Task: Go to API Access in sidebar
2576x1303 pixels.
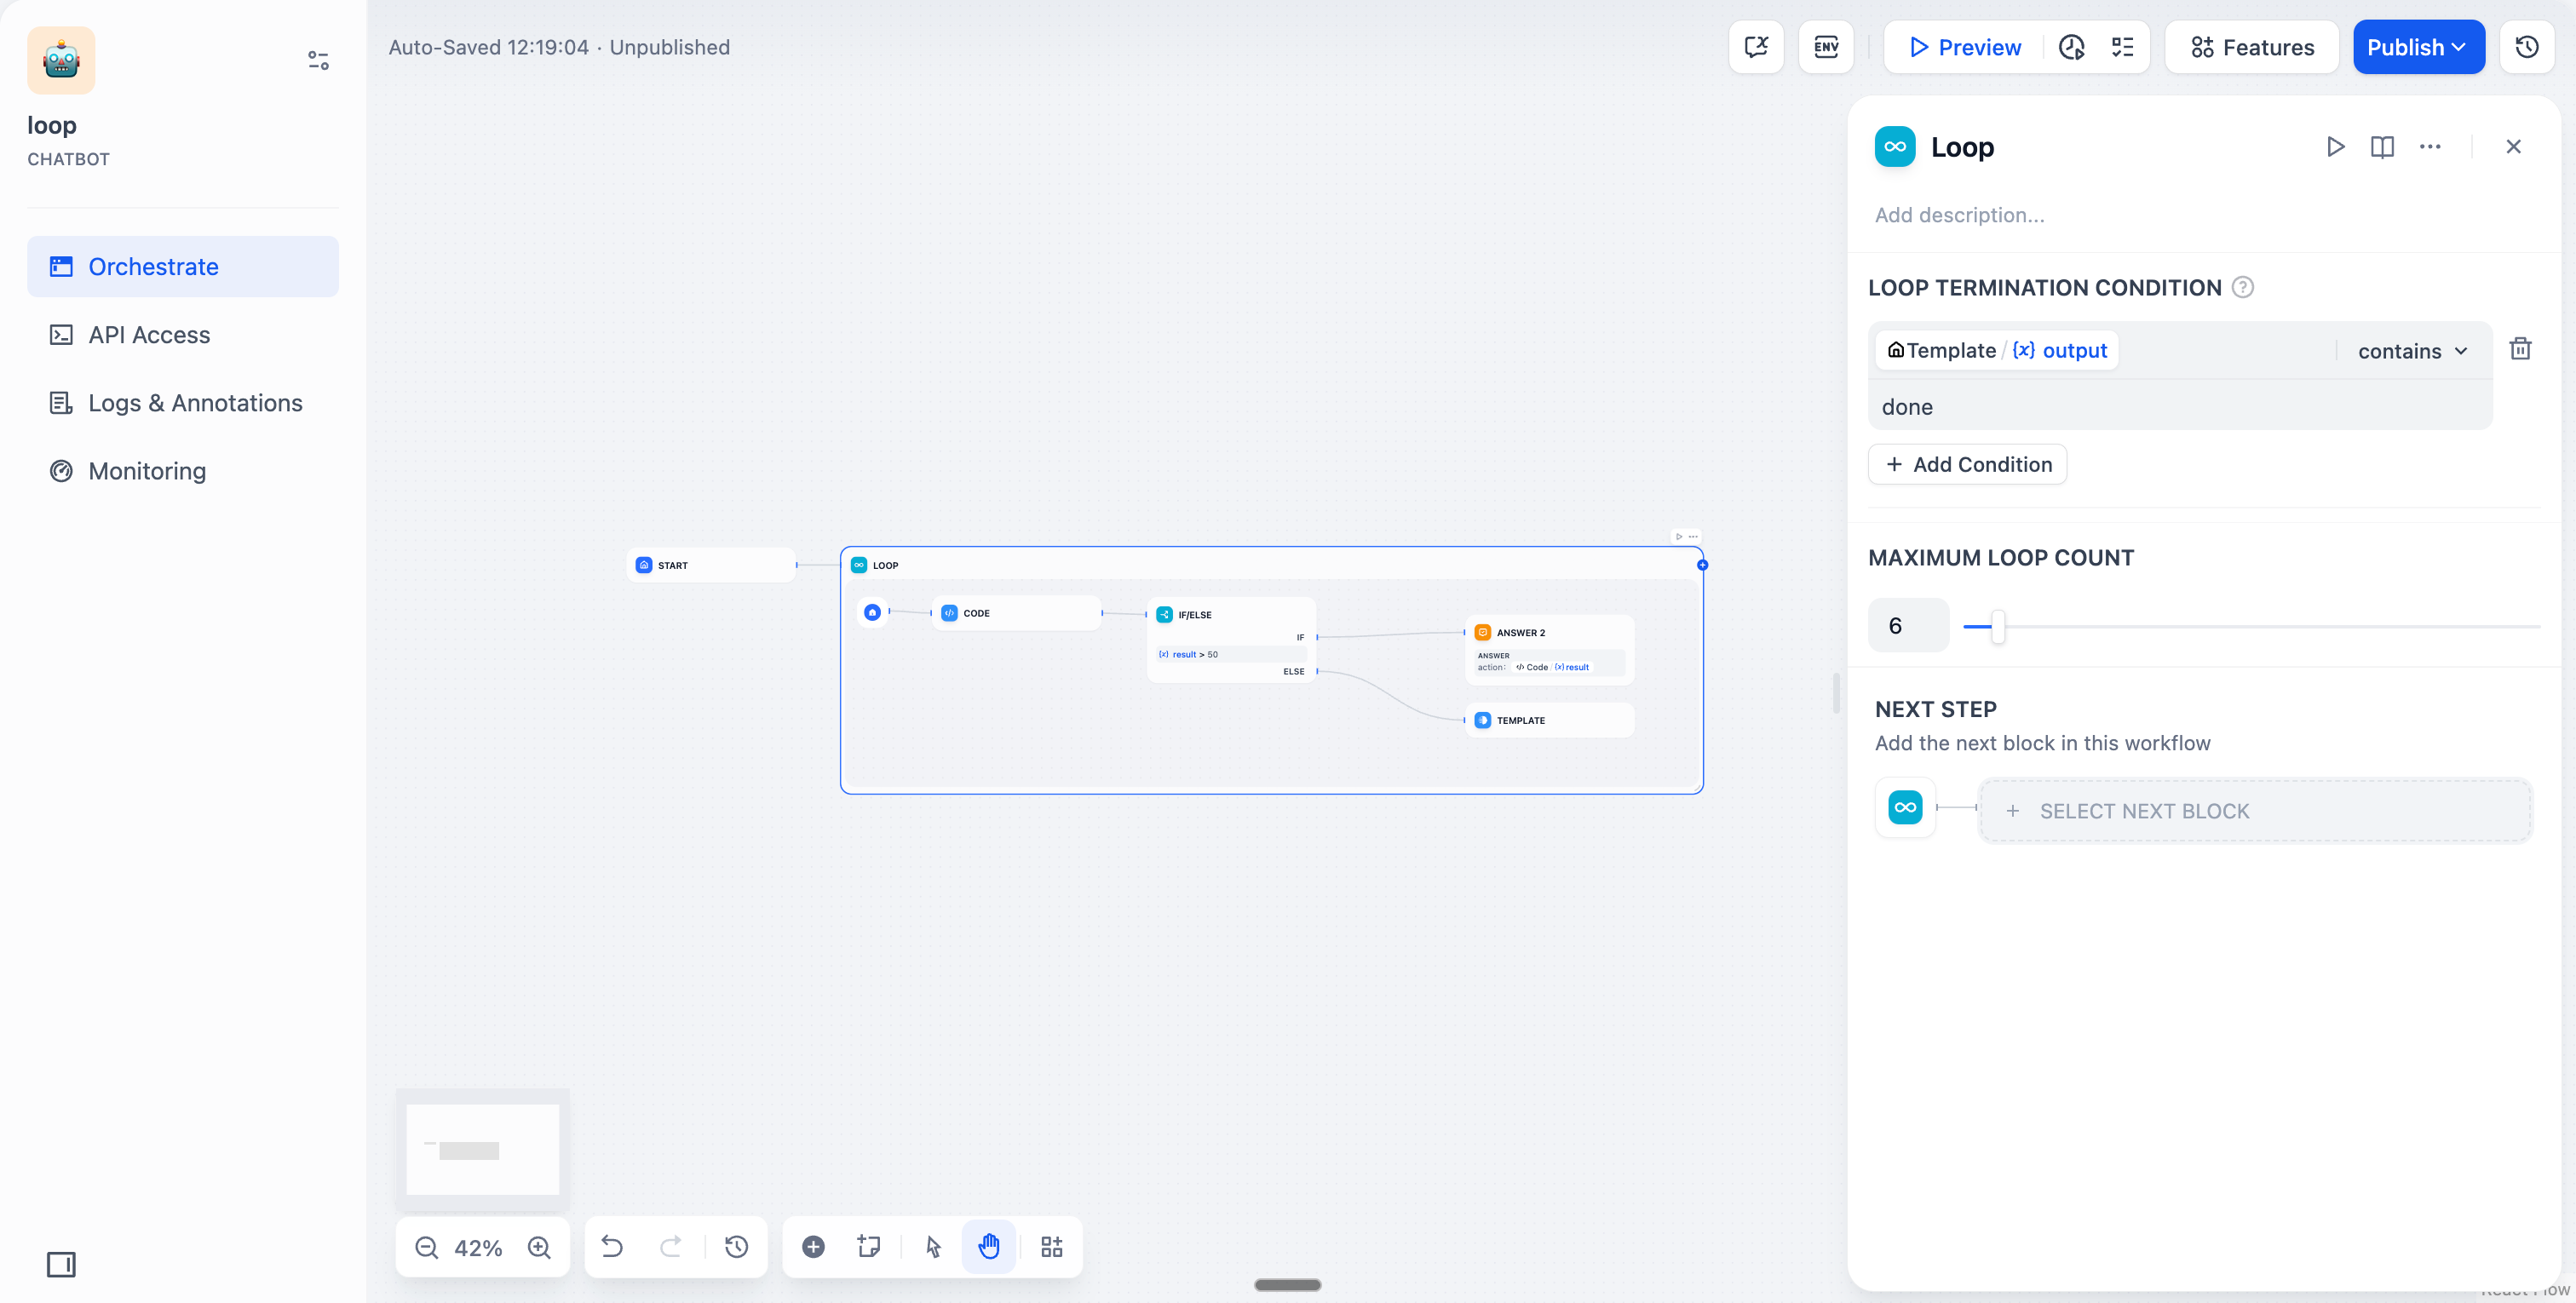Action: [149, 335]
